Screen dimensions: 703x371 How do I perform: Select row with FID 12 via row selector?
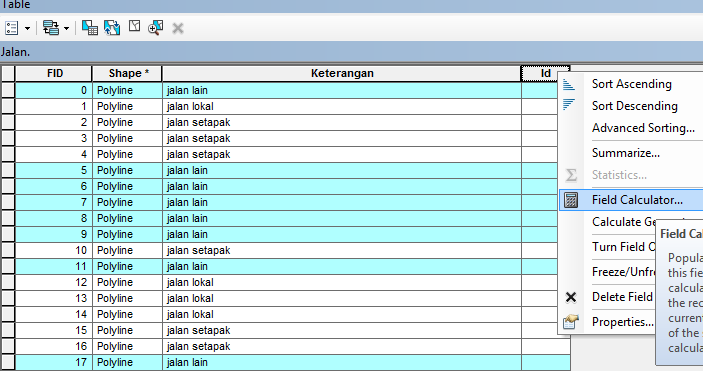(8, 282)
